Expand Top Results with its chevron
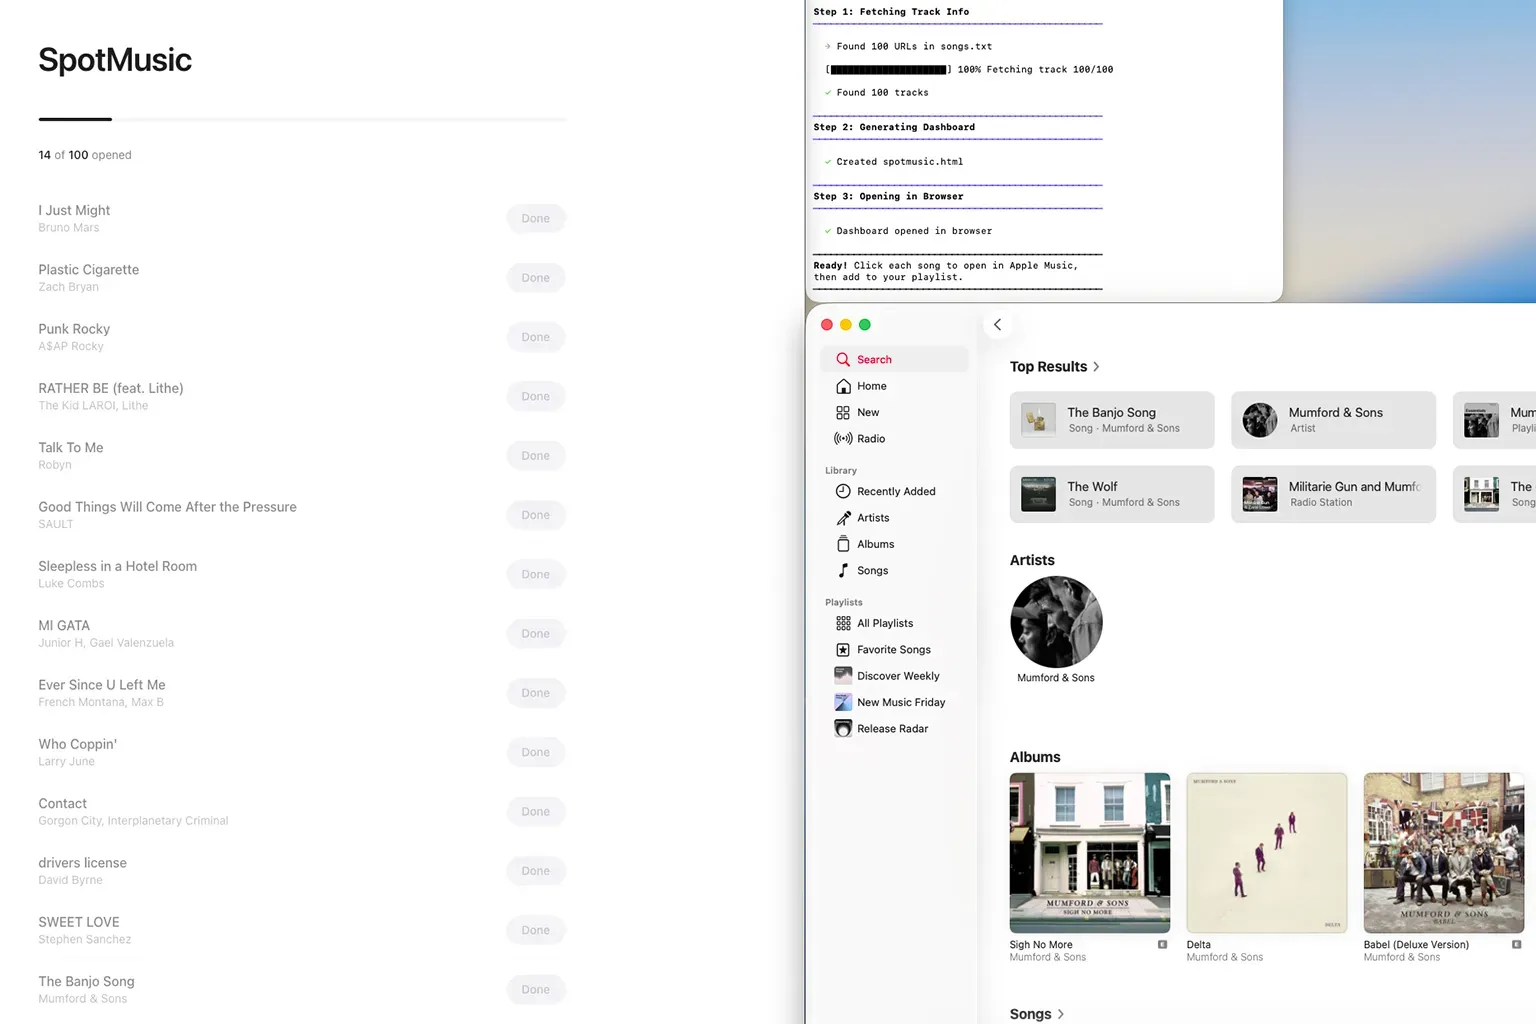Image resolution: width=1536 pixels, height=1024 pixels. 1096,367
